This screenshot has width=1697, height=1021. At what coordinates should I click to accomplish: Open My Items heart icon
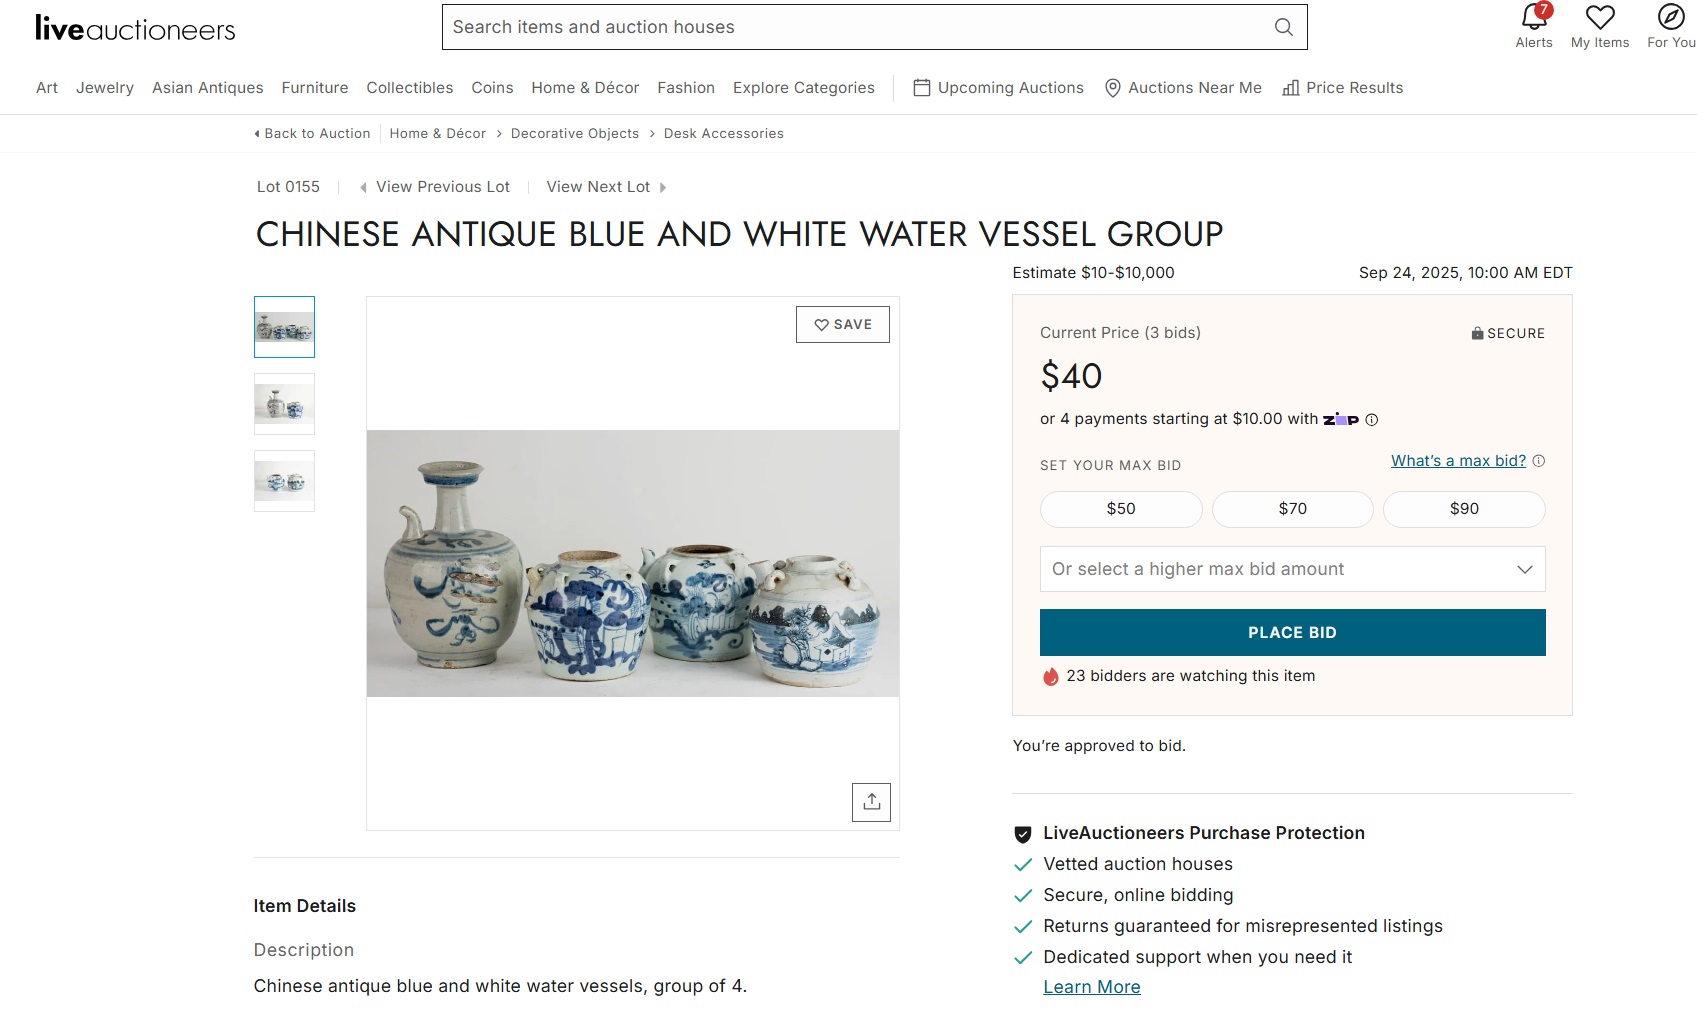1600,17
